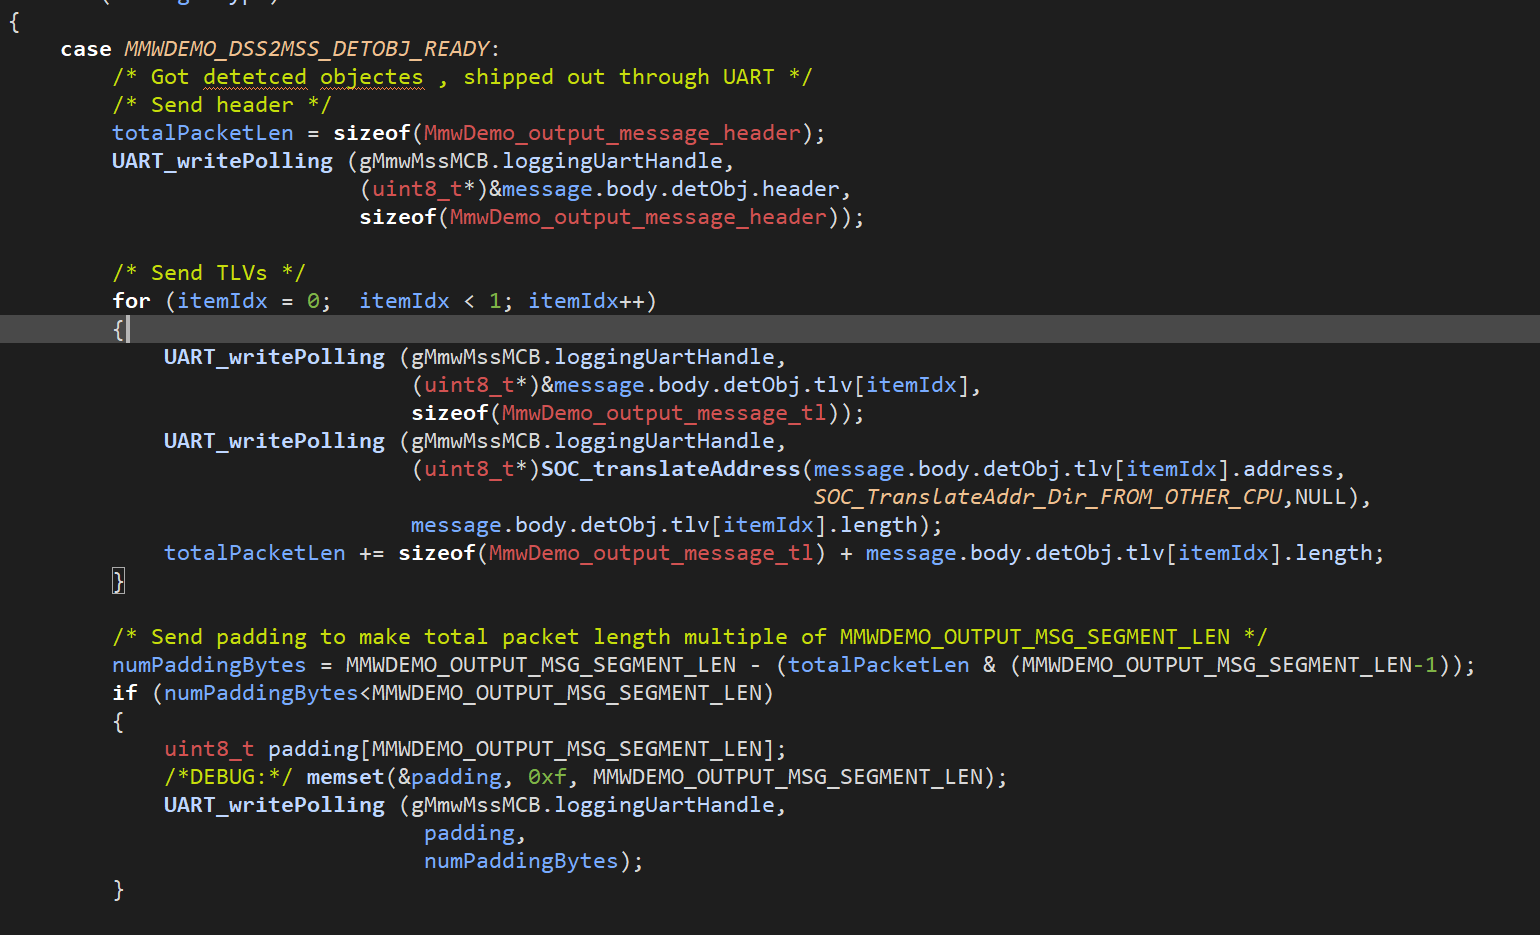Image resolution: width=1540 pixels, height=935 pixels.
Task: Select the MMWDEMO_DSS2MSS_DETOBJ_READY label
Action: point(307,49)
